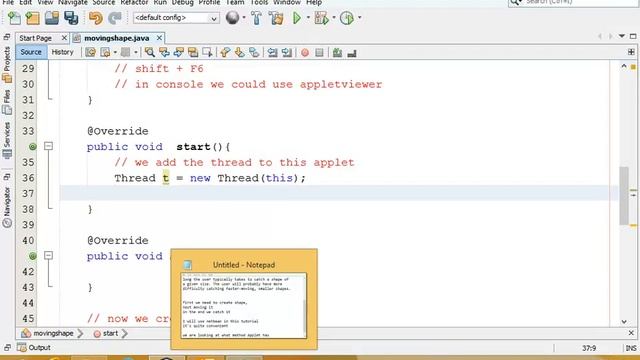640x360 pixels.
Task: Click the grayed-out Redo arrow
Action: (115, 18)
